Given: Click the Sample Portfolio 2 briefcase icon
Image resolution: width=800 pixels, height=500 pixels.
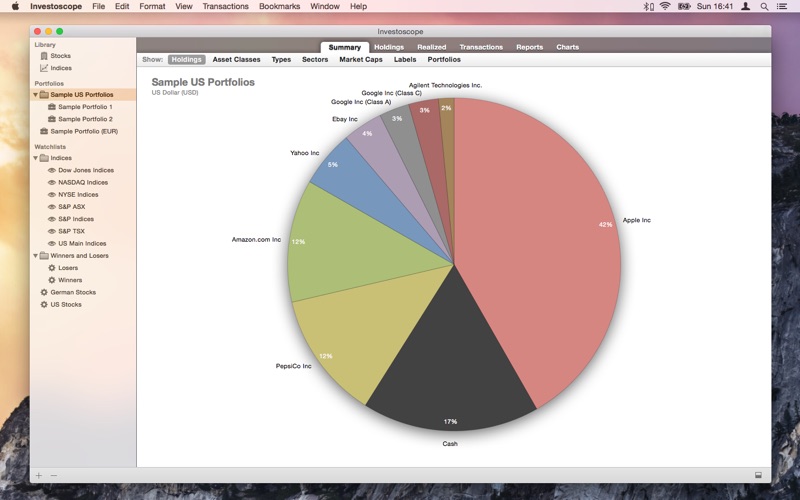Looking at the screenshot, I should point(52,119).
